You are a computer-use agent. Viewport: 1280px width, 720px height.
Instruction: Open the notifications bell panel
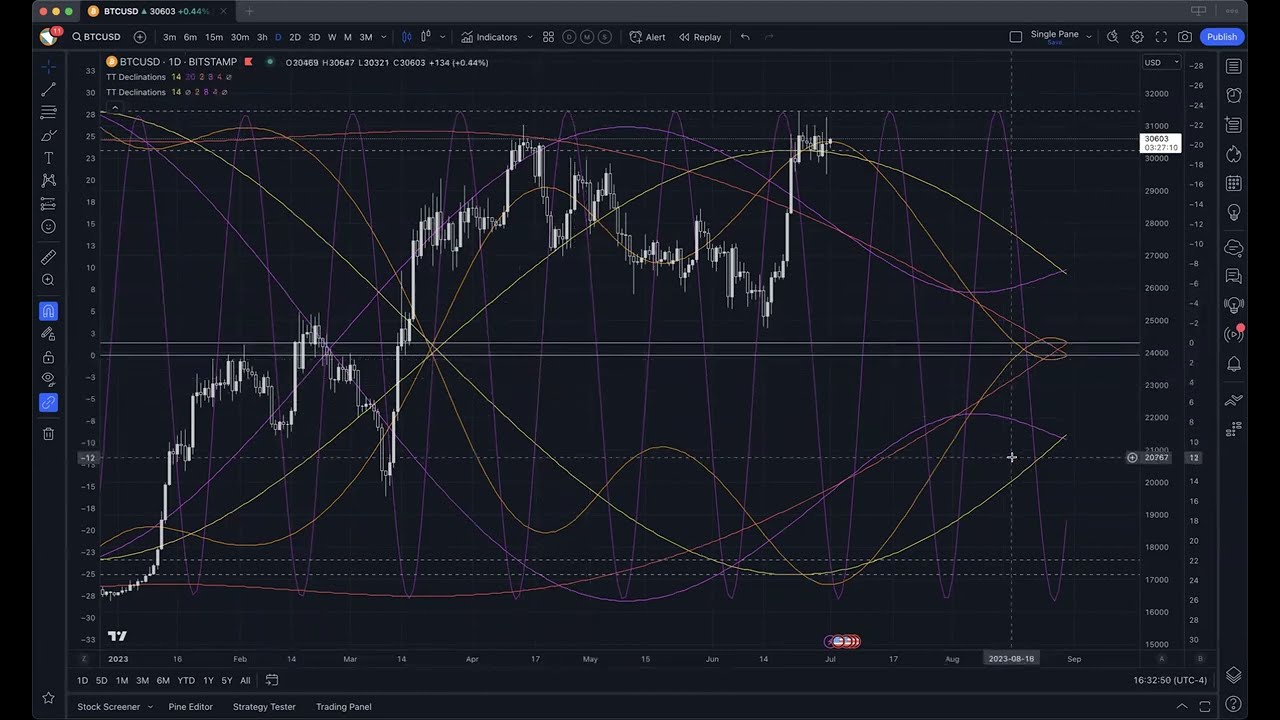(1233, 364)
